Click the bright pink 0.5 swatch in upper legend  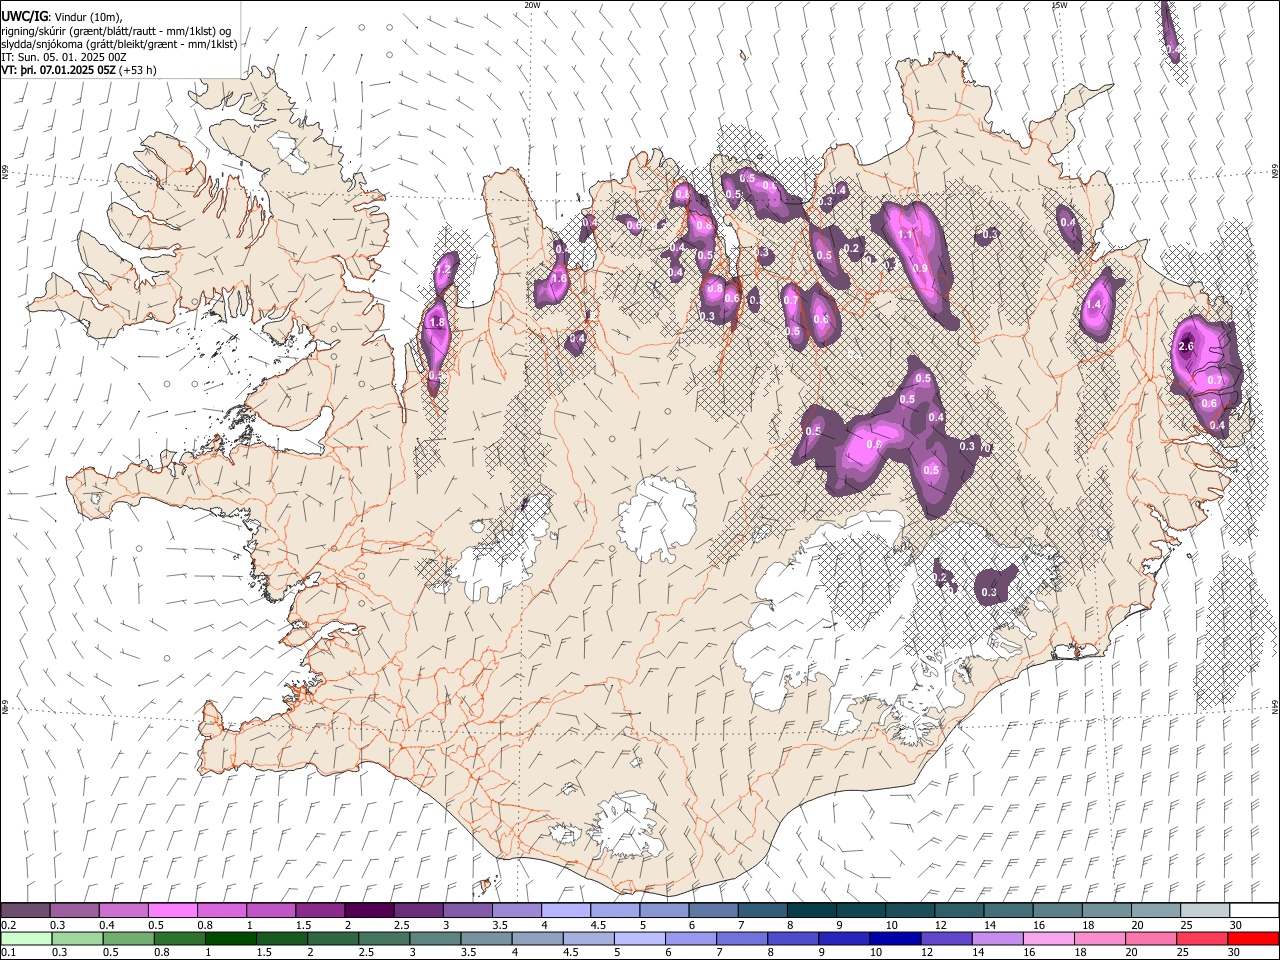pos(172,911)
